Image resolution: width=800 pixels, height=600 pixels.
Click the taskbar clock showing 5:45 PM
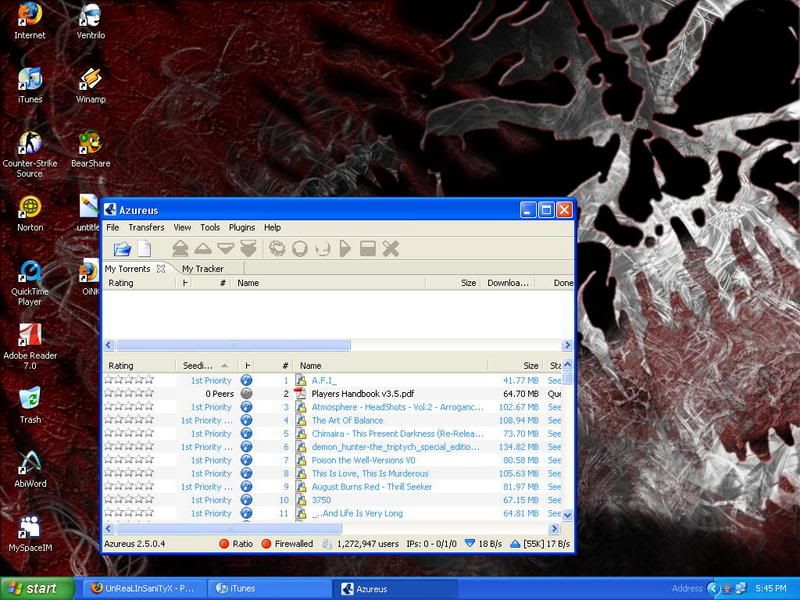(x=770, y=588)
